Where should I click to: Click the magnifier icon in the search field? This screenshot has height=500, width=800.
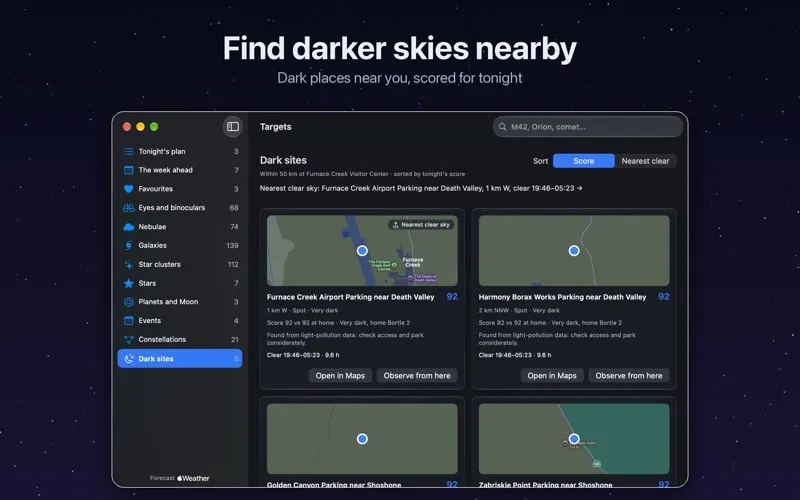[x=502, y=127]
